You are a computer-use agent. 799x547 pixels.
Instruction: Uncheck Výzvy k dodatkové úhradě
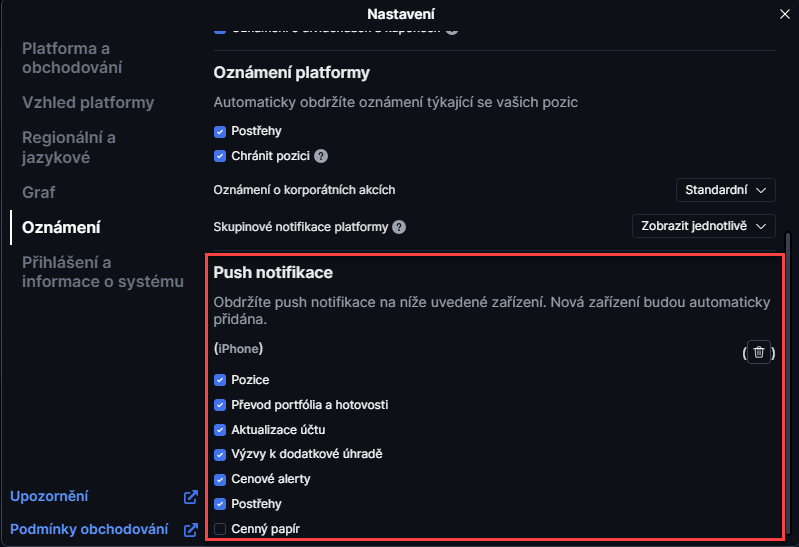pyautogui.click(x=220, y=454)
